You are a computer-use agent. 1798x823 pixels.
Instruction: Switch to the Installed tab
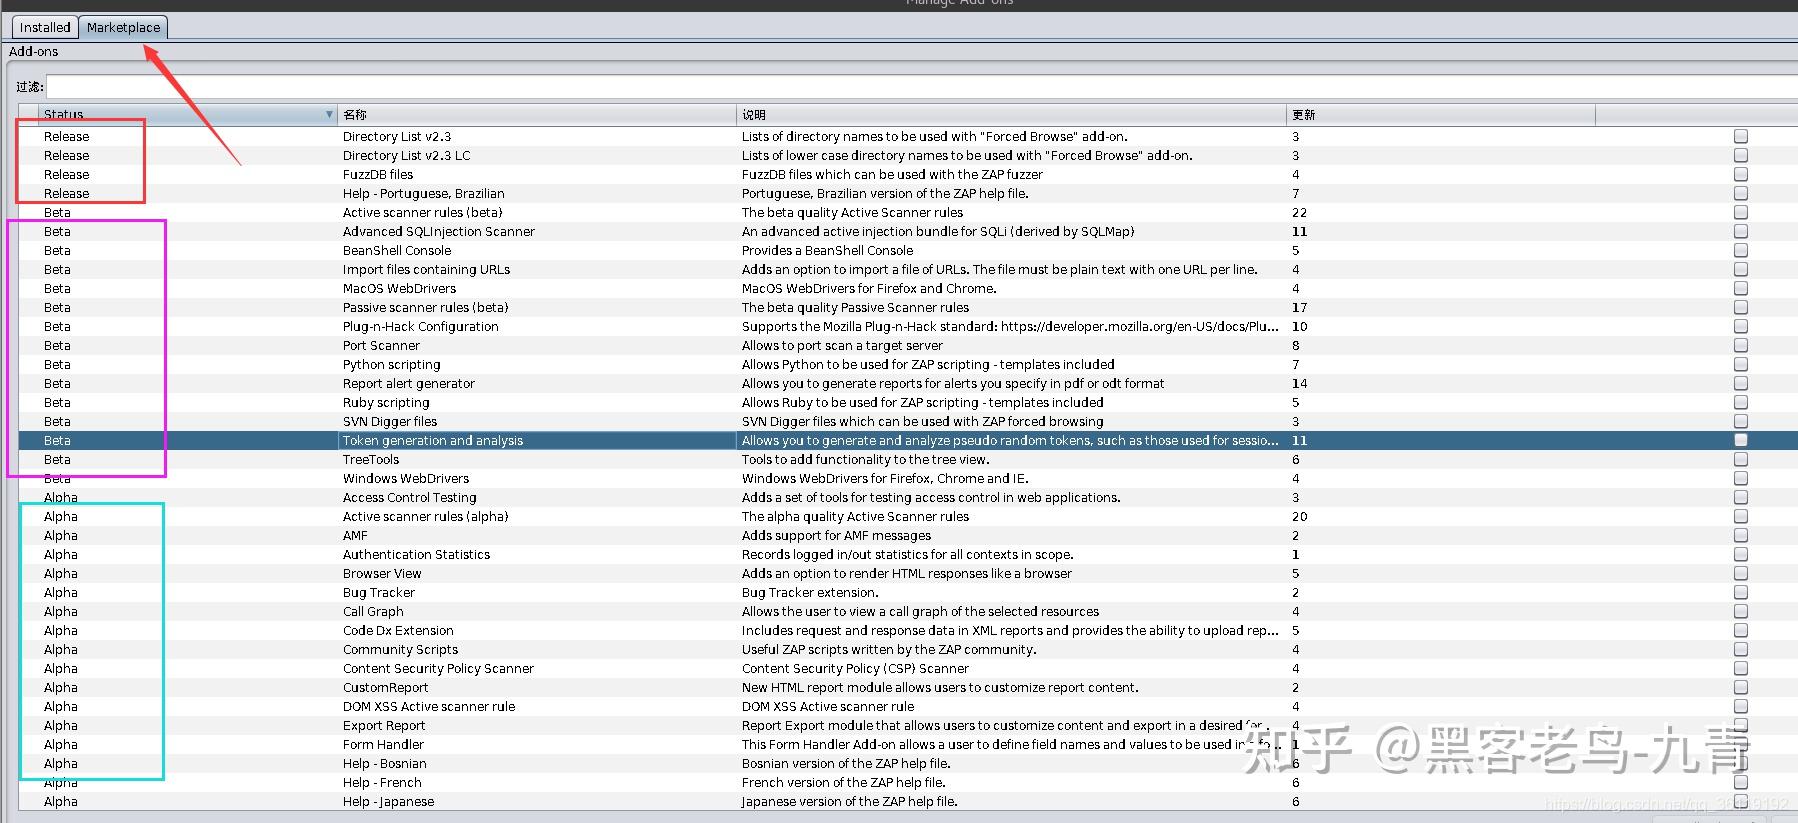45,27
